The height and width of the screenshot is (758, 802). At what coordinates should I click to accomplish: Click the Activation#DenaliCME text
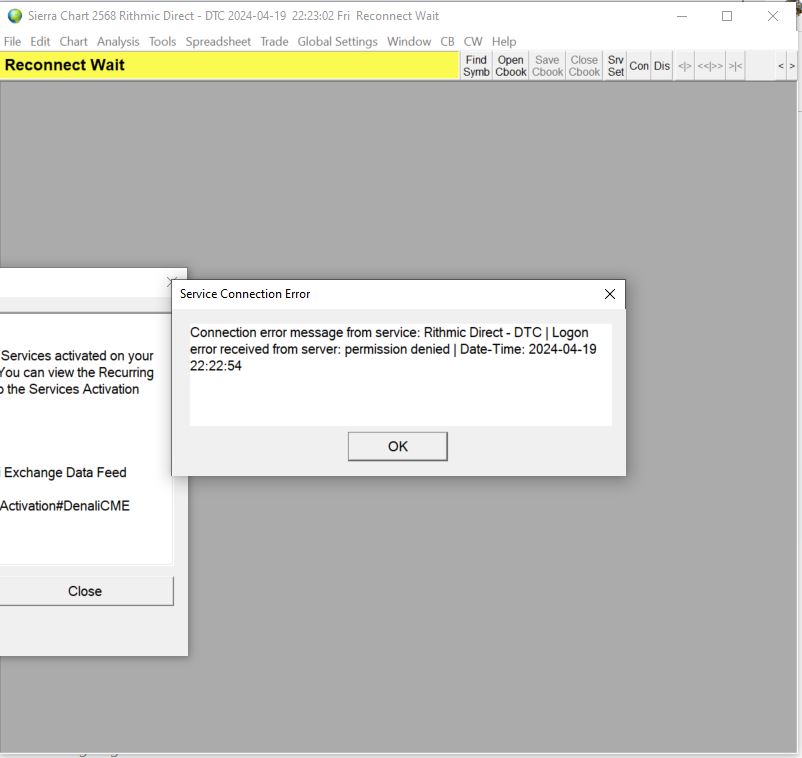(65, 506)
